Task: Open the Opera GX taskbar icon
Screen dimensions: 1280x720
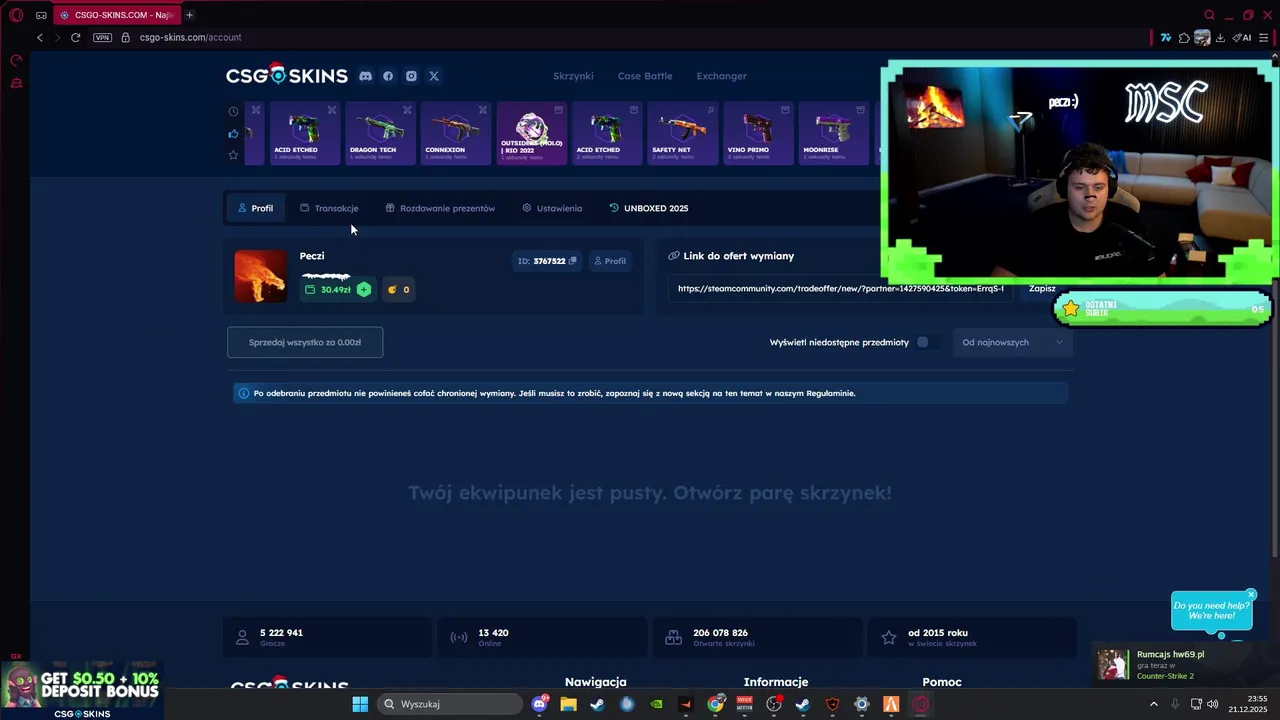Action: click(921, 704)
